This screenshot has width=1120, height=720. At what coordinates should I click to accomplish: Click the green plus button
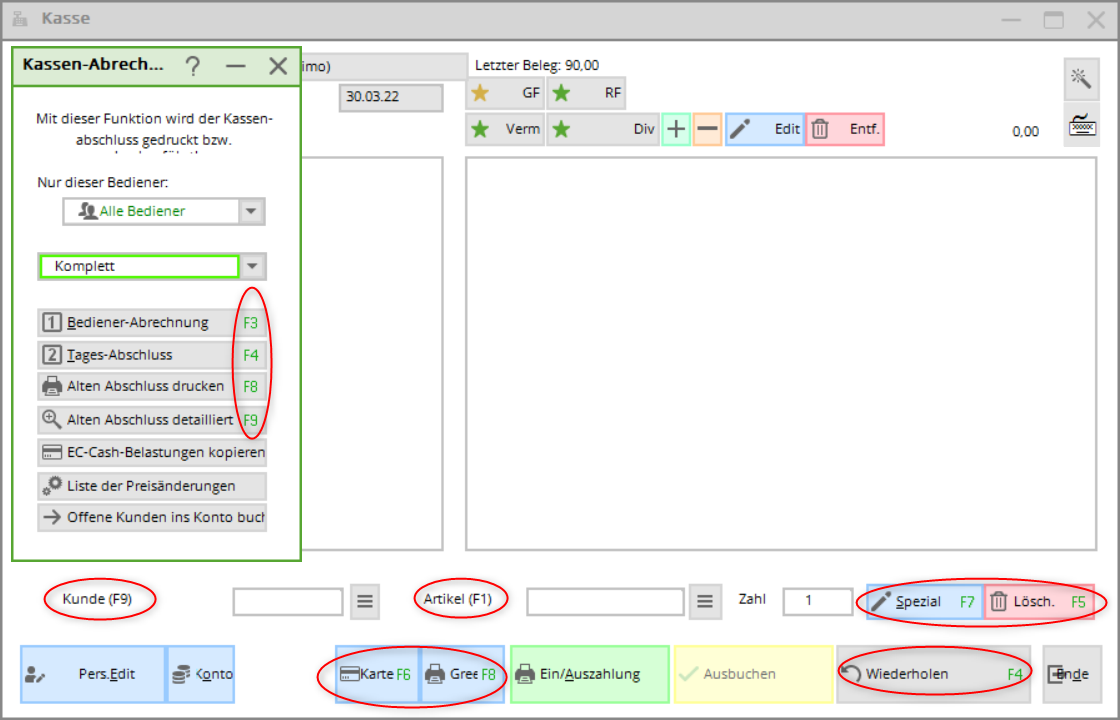pyautogui.click(x=676, y=129)
